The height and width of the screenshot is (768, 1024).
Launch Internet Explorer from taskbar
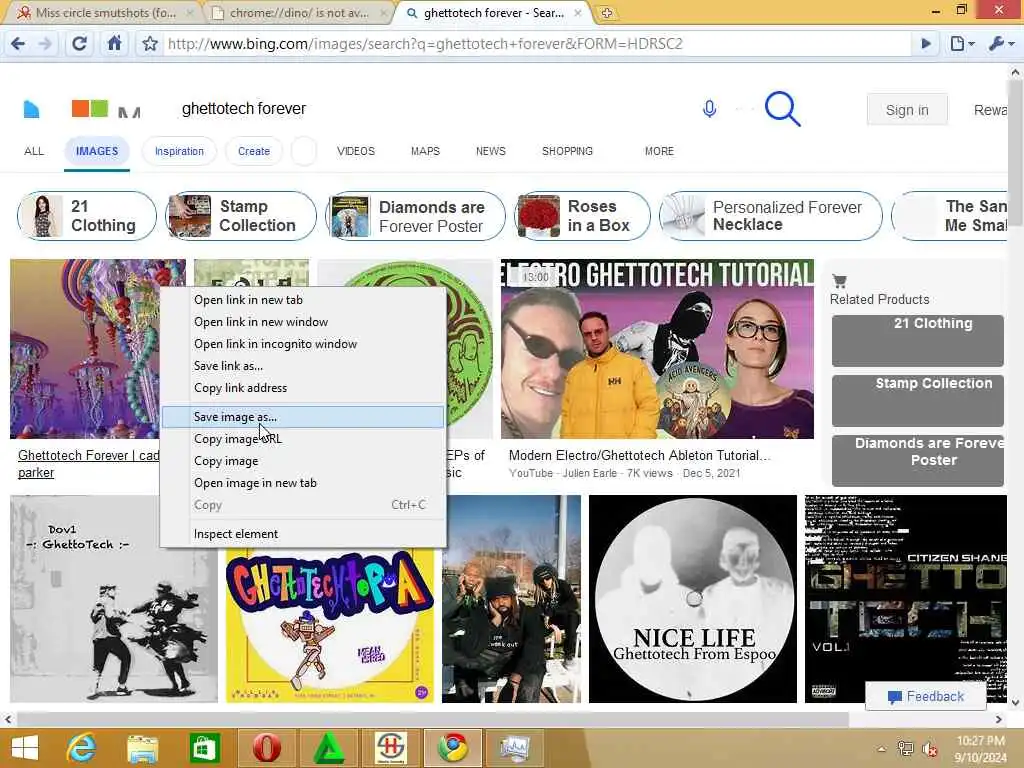pos(81,748)
